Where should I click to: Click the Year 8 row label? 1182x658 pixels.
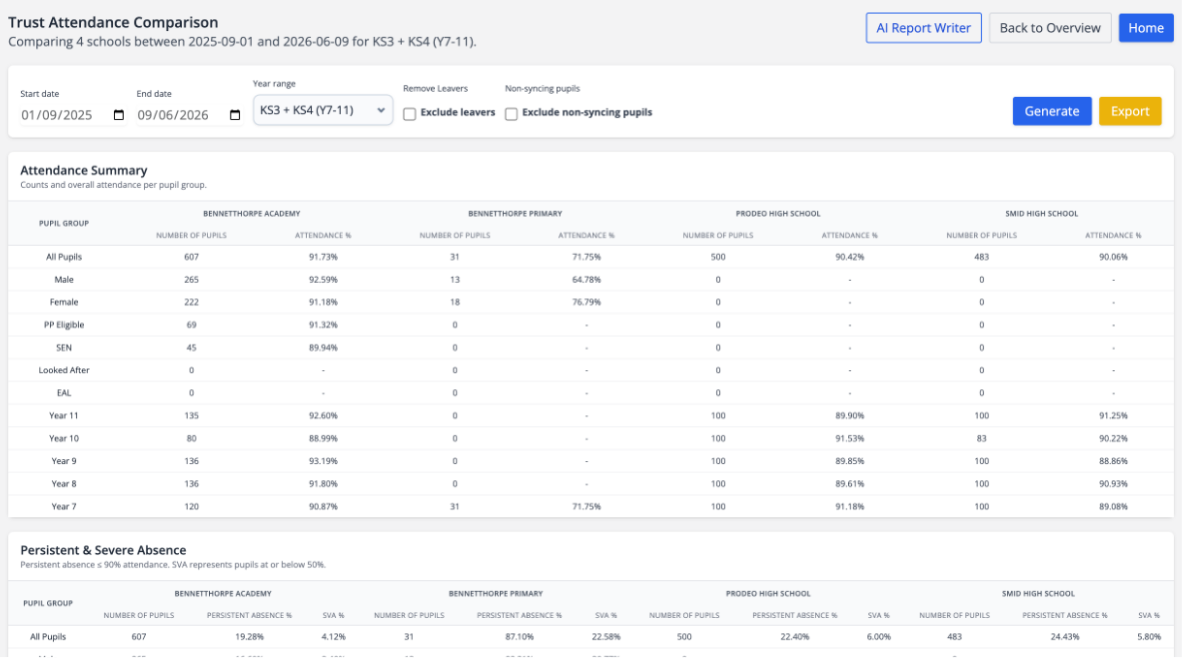tap(64, 483)
